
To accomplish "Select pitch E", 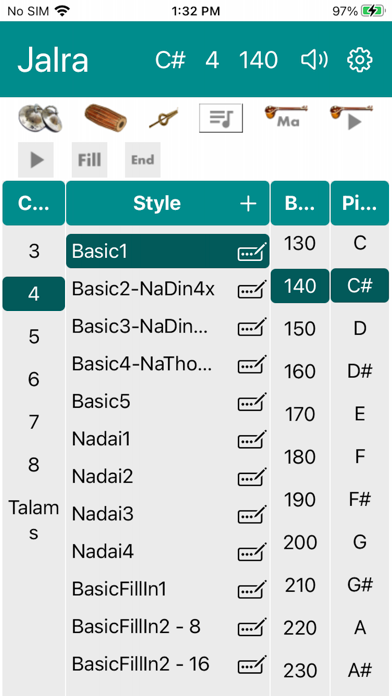I will pyautogui.click(x=360, y=414).
